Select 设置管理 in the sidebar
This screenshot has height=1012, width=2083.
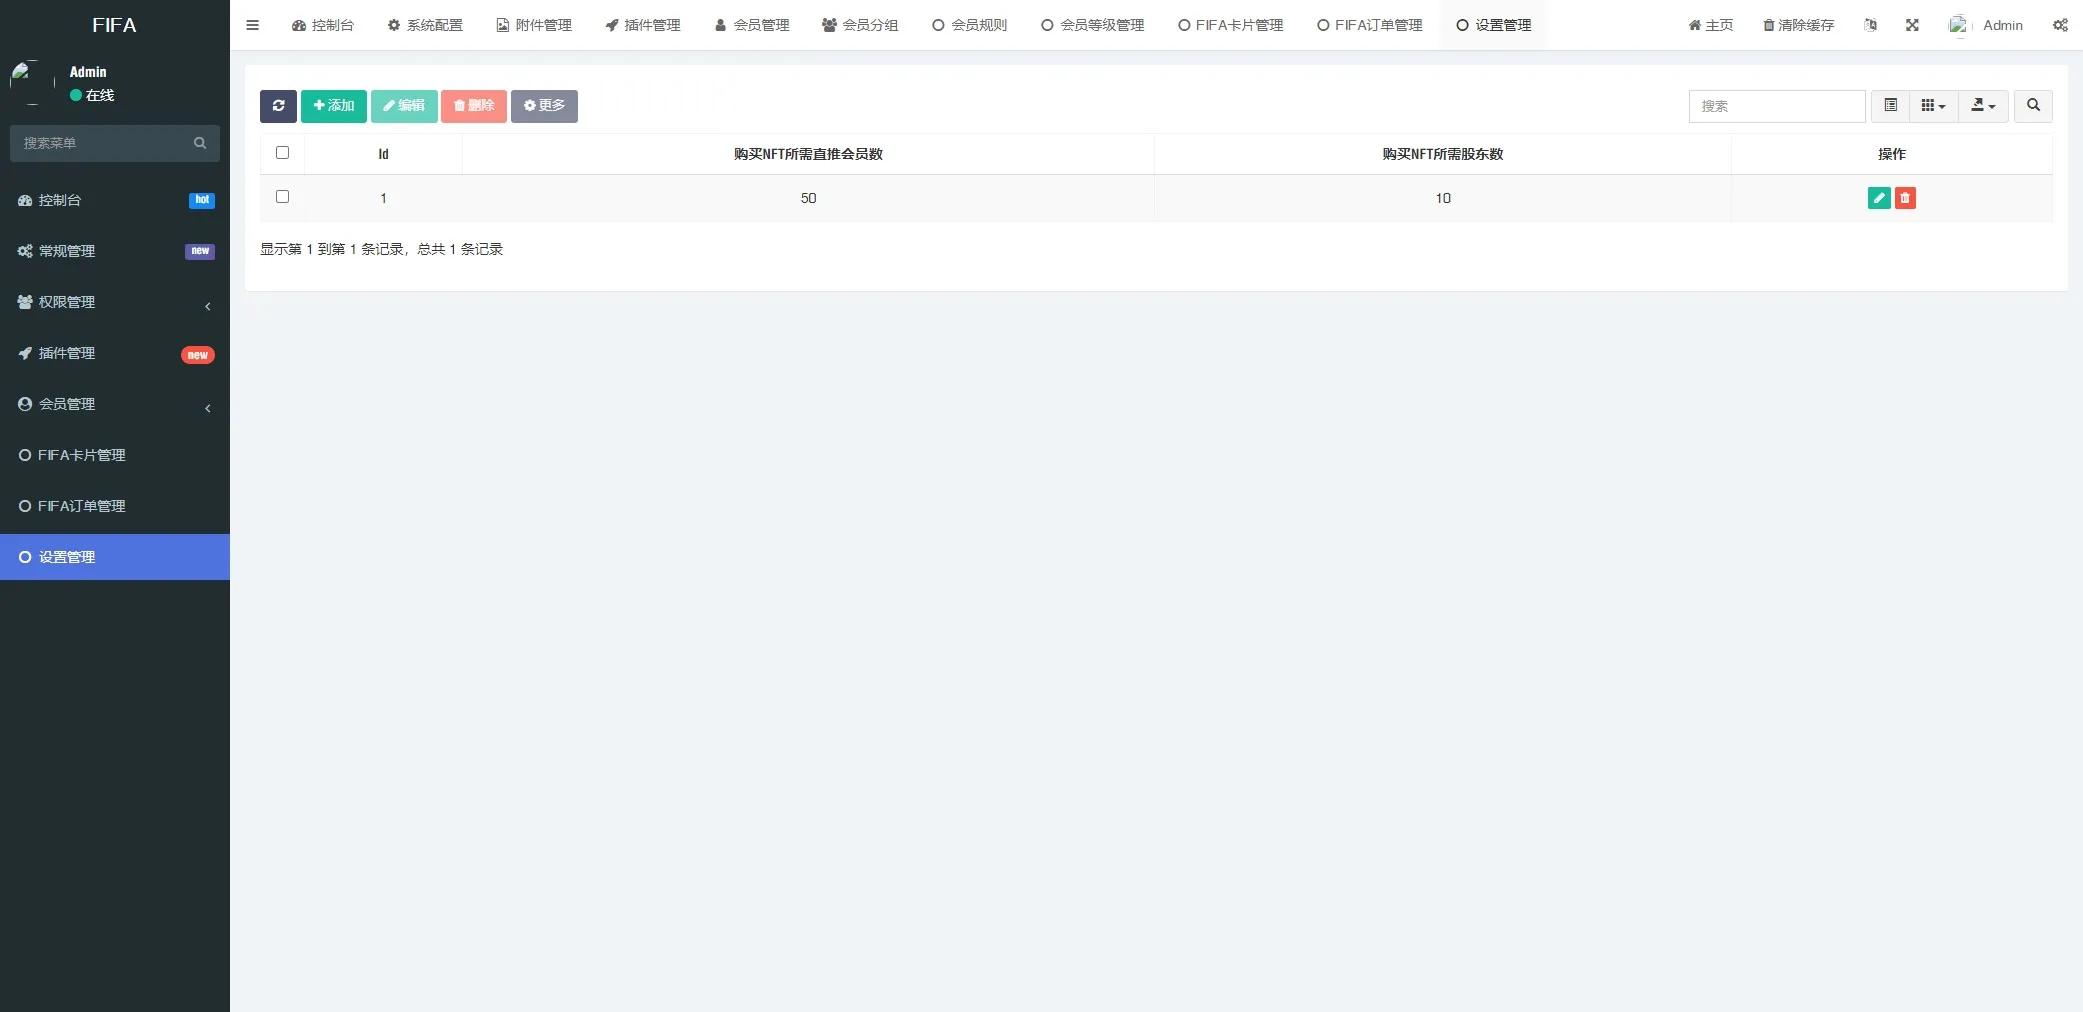point(115,557)
